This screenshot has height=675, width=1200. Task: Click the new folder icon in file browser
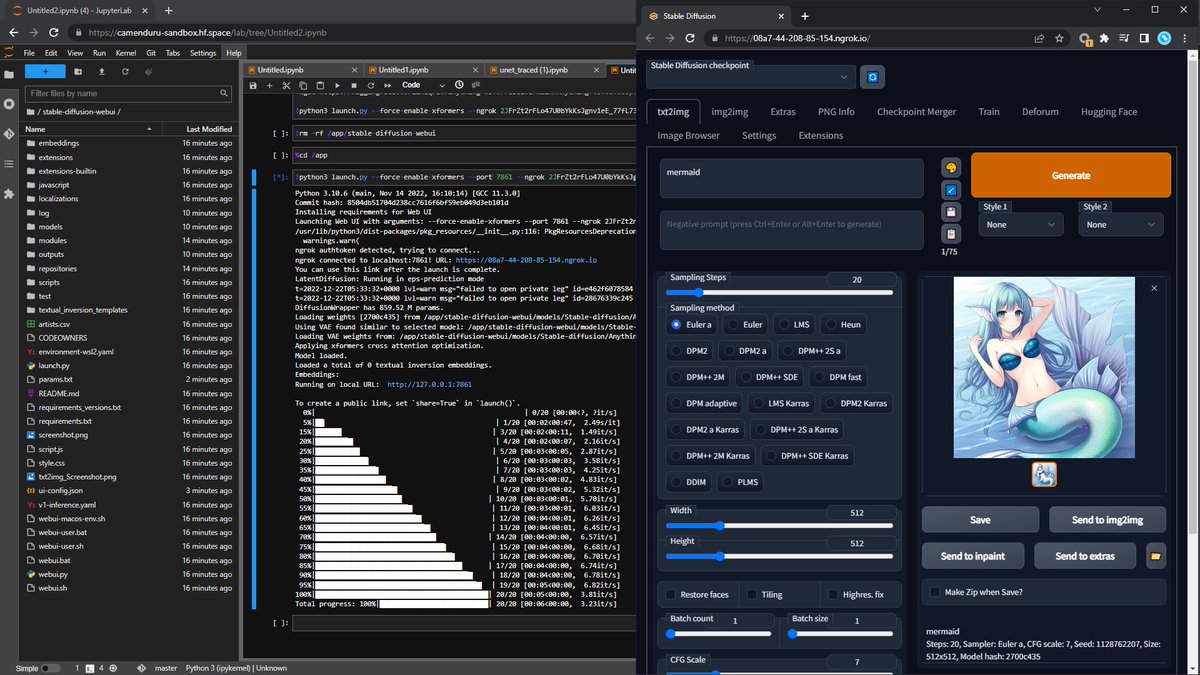[x=79, y=72]
